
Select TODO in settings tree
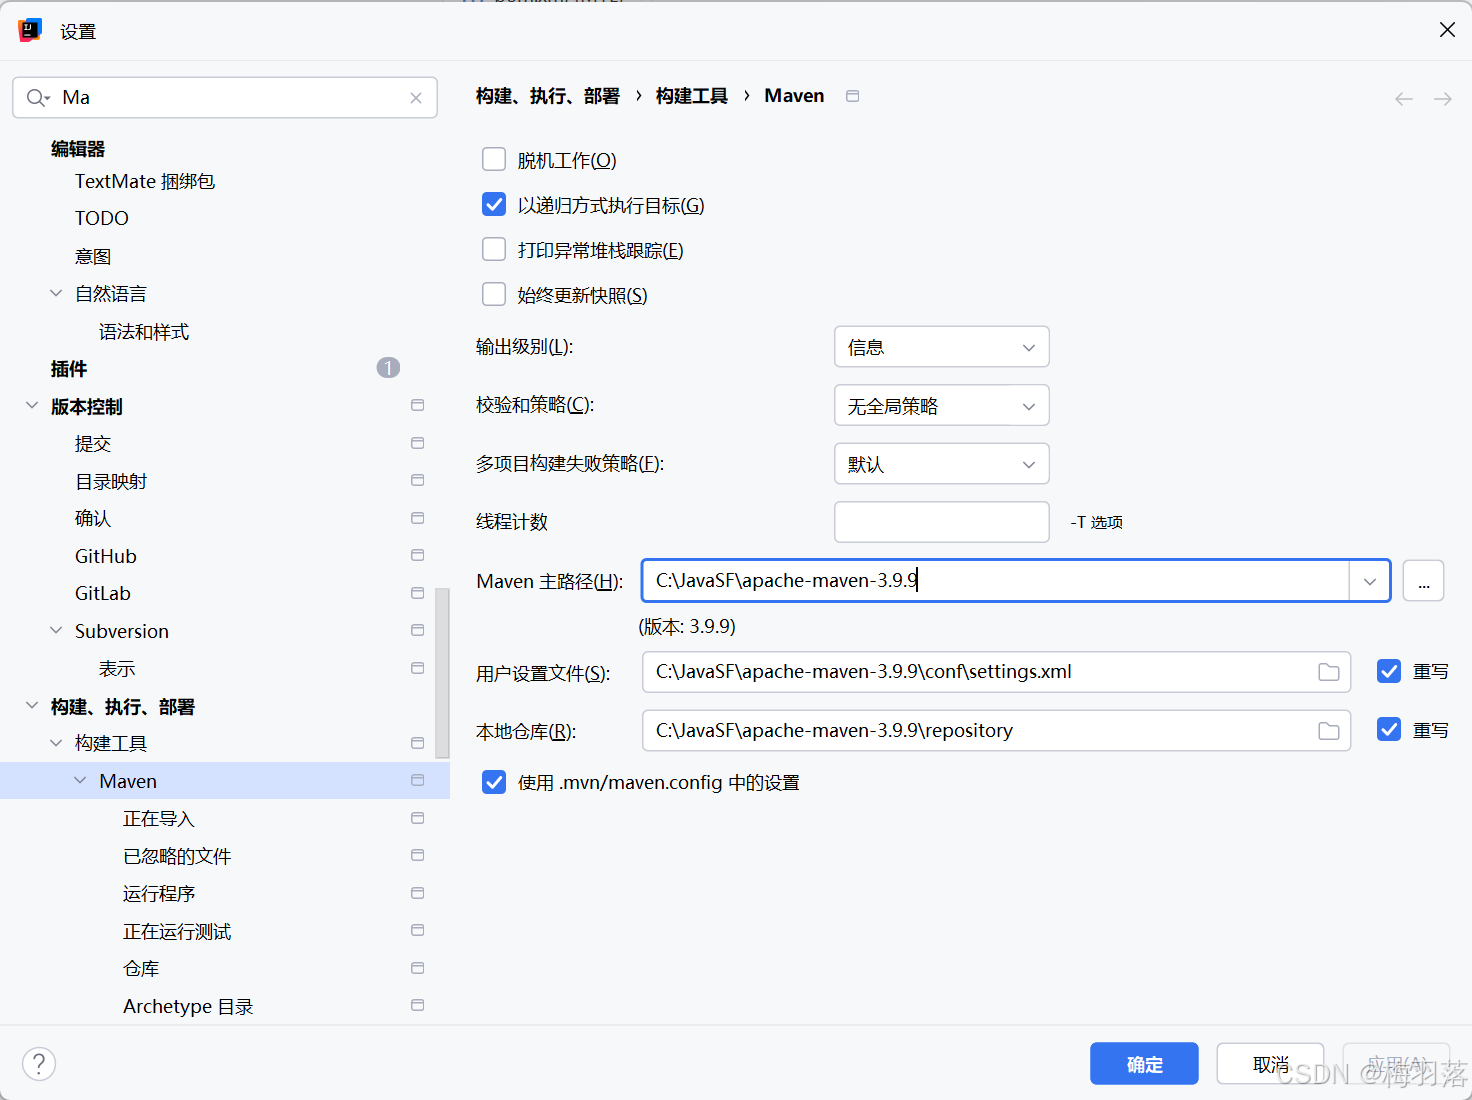102,218
